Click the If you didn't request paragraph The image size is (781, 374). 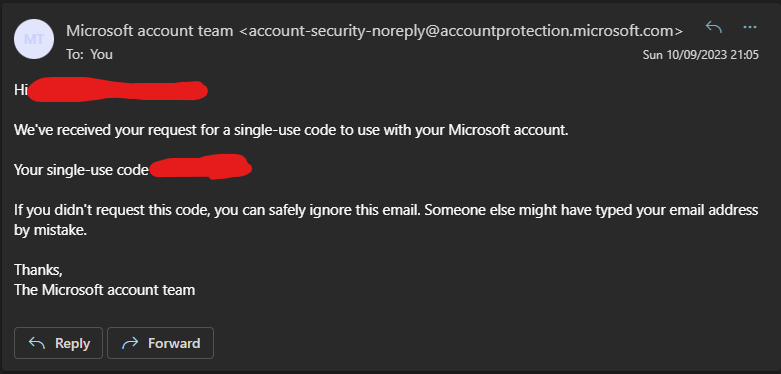coord(386,220)
